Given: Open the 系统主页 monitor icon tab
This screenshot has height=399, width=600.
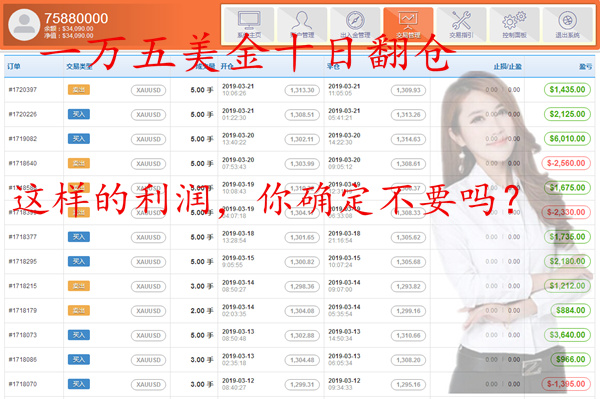Looking at the screenshot, I should coord(249,25).
